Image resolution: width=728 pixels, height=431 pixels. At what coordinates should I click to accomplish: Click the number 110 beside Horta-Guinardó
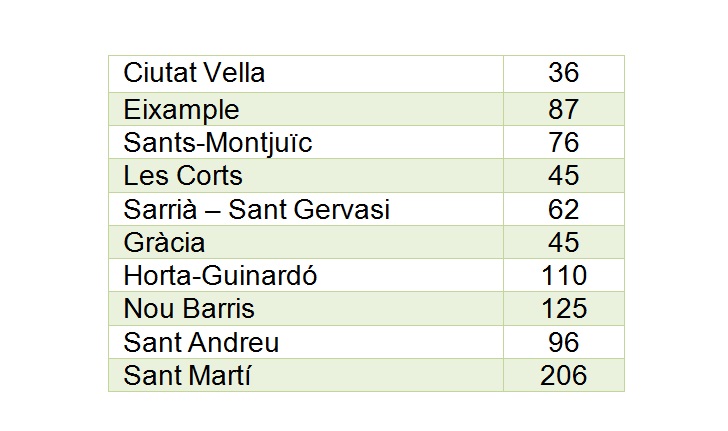pyautogui.click(x=564, y=276)
